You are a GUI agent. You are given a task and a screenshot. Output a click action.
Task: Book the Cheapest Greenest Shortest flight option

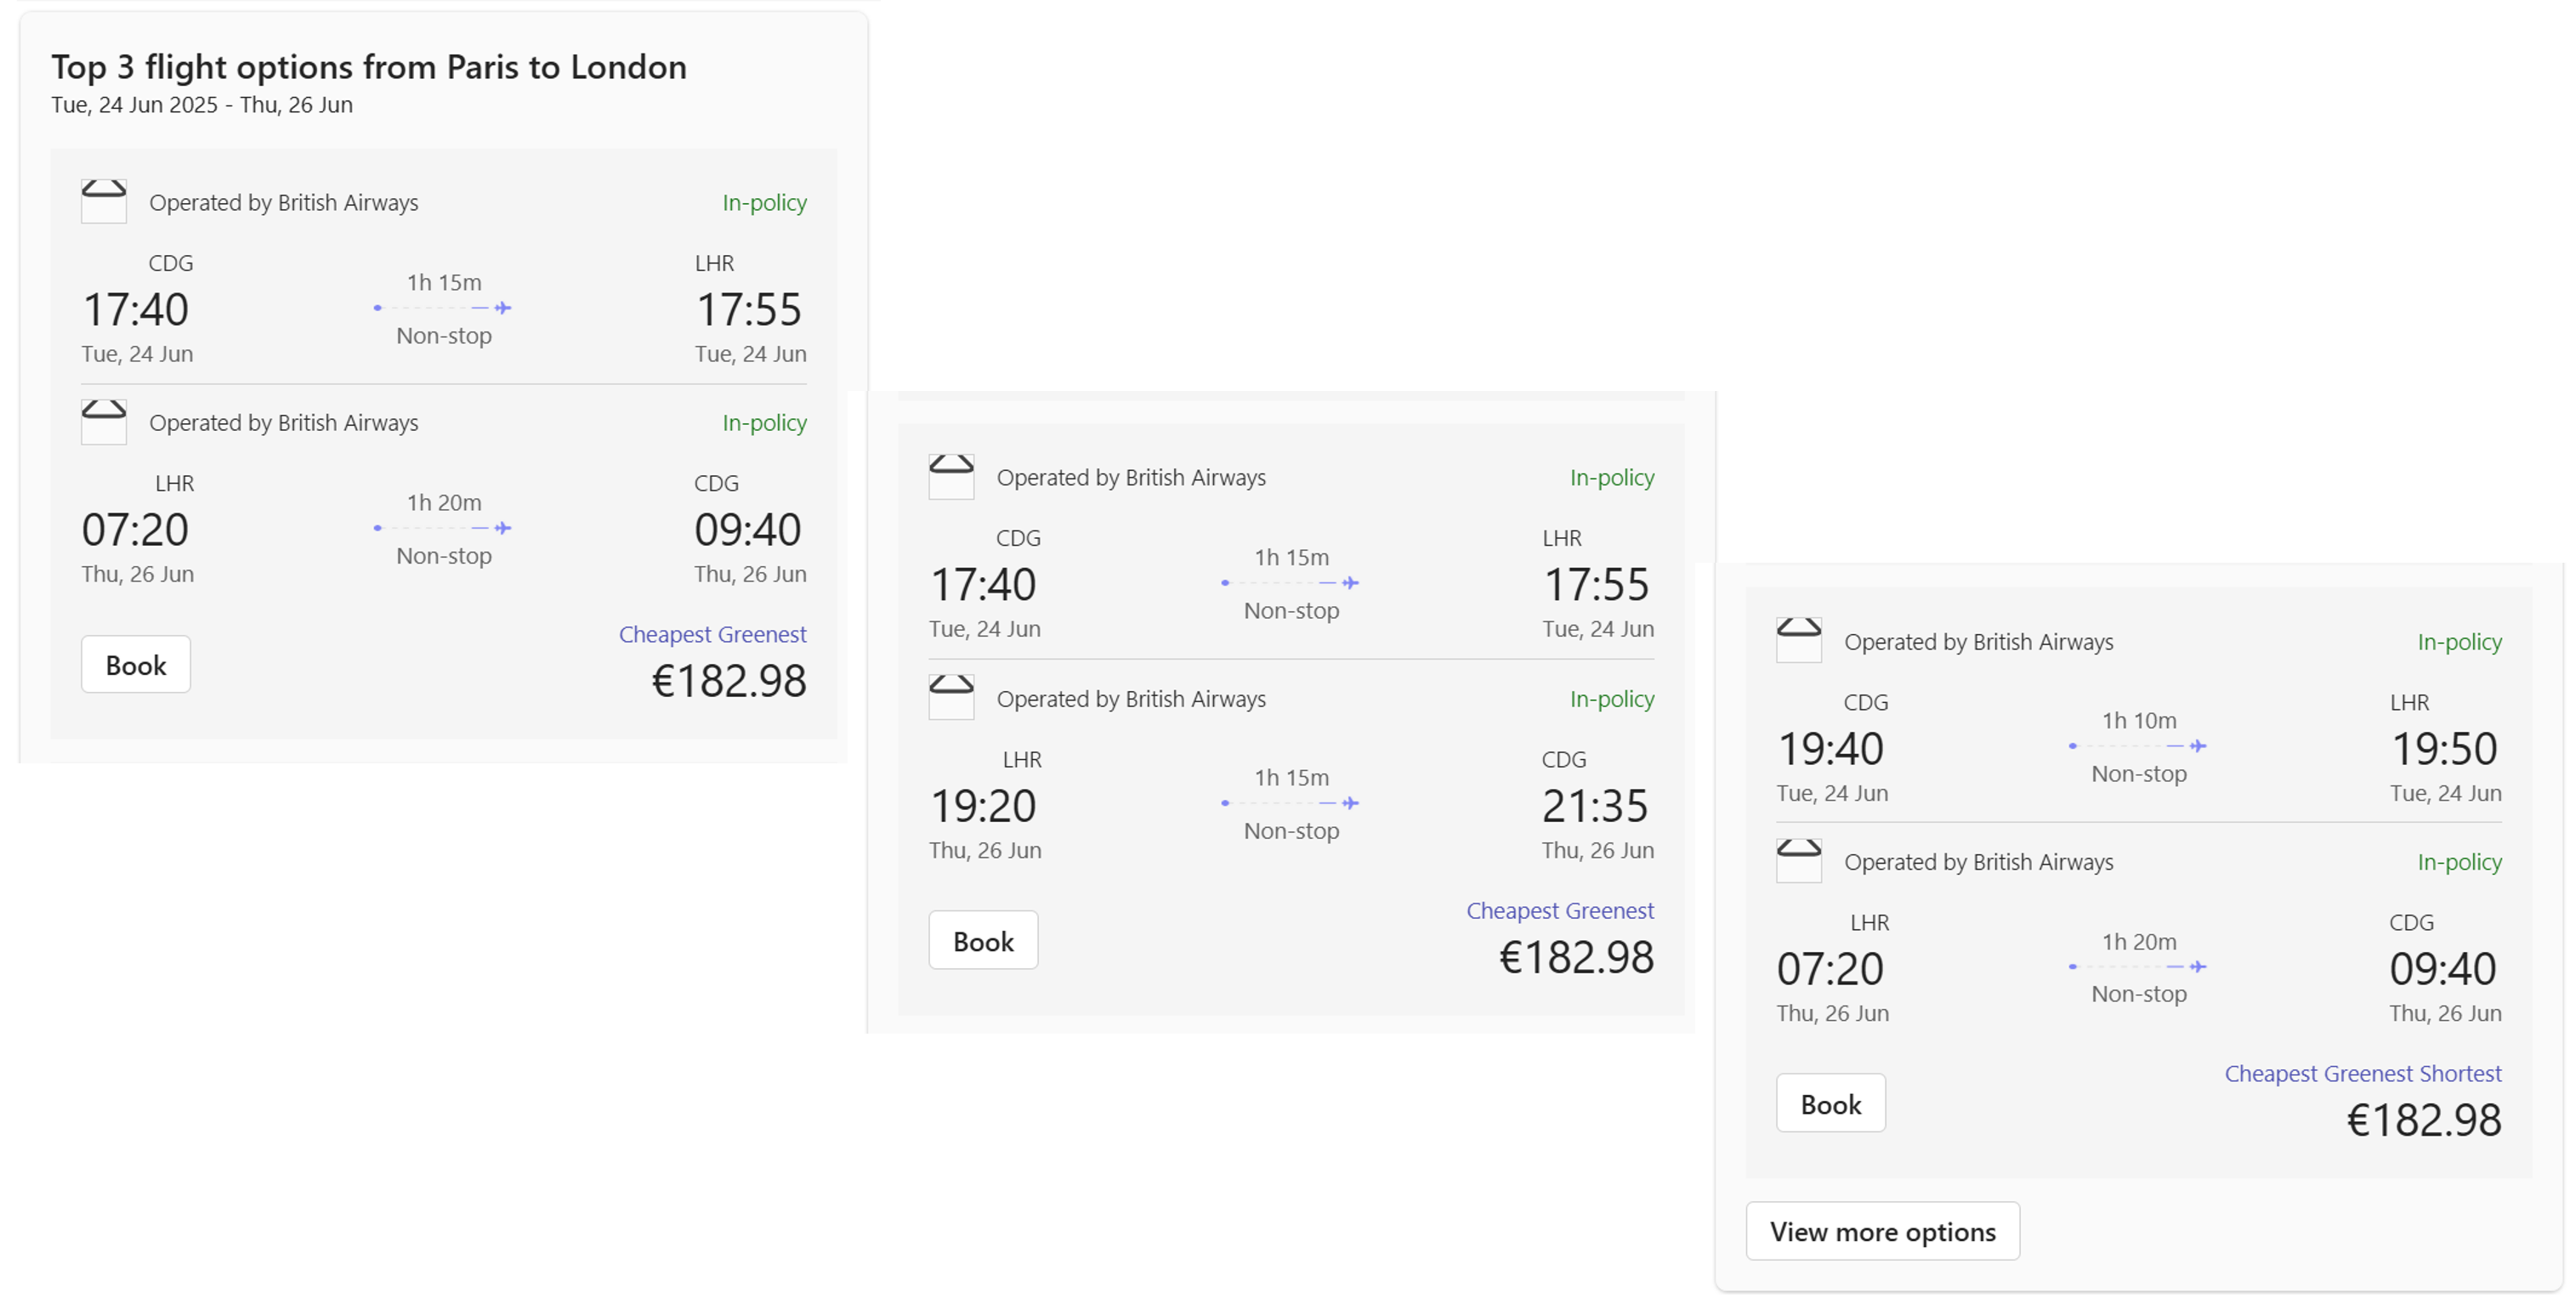[1830, 1104]
